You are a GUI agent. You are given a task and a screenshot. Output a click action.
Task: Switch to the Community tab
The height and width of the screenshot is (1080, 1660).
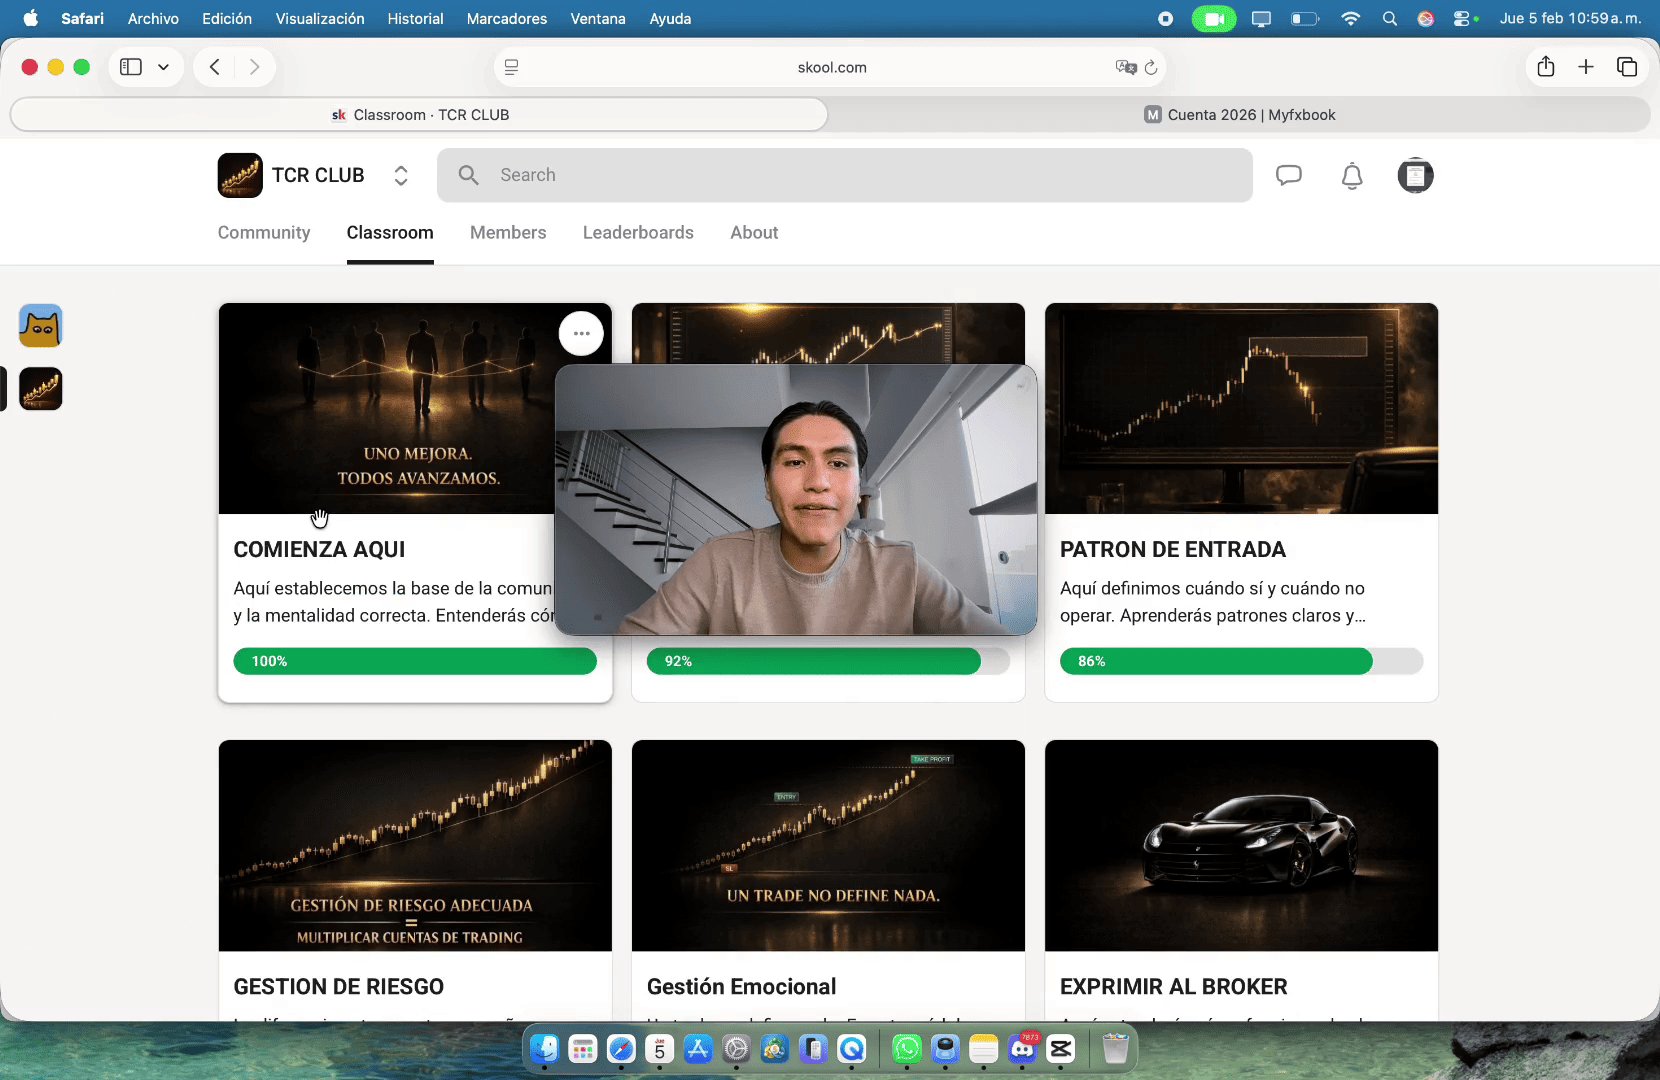click(264, 233)
